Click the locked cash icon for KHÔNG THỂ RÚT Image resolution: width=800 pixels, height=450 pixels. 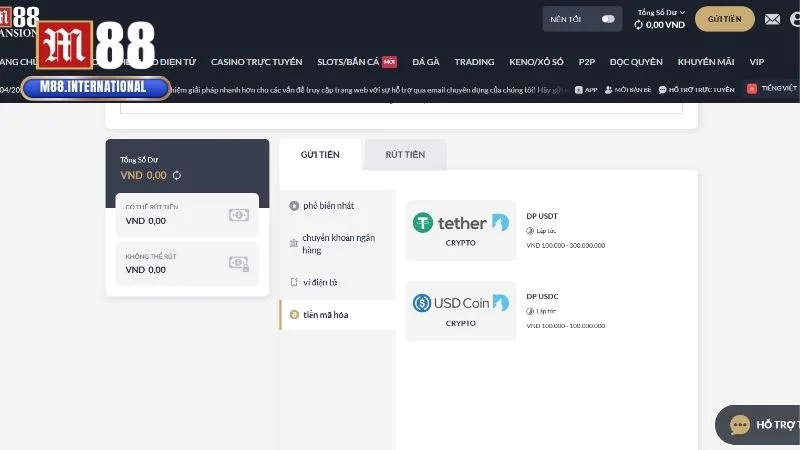tap(239, 263)
